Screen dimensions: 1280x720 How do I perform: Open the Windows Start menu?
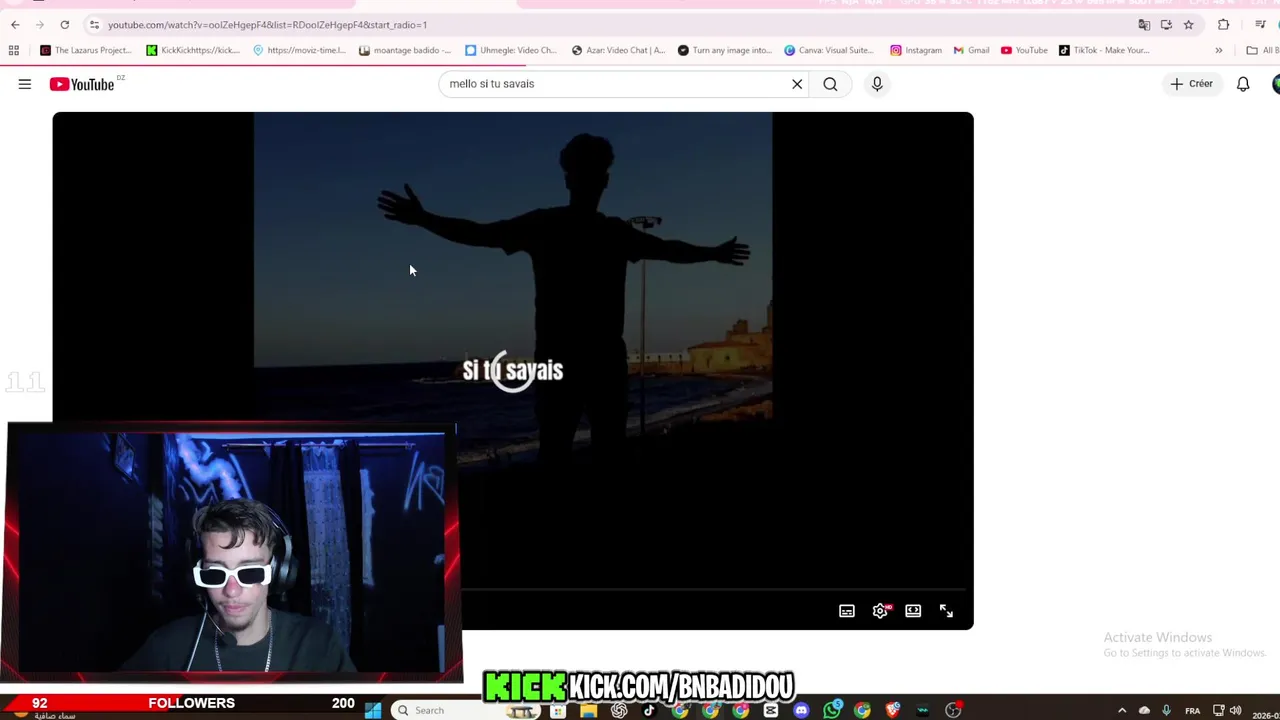pyautogui.click(x=372, y=710)
